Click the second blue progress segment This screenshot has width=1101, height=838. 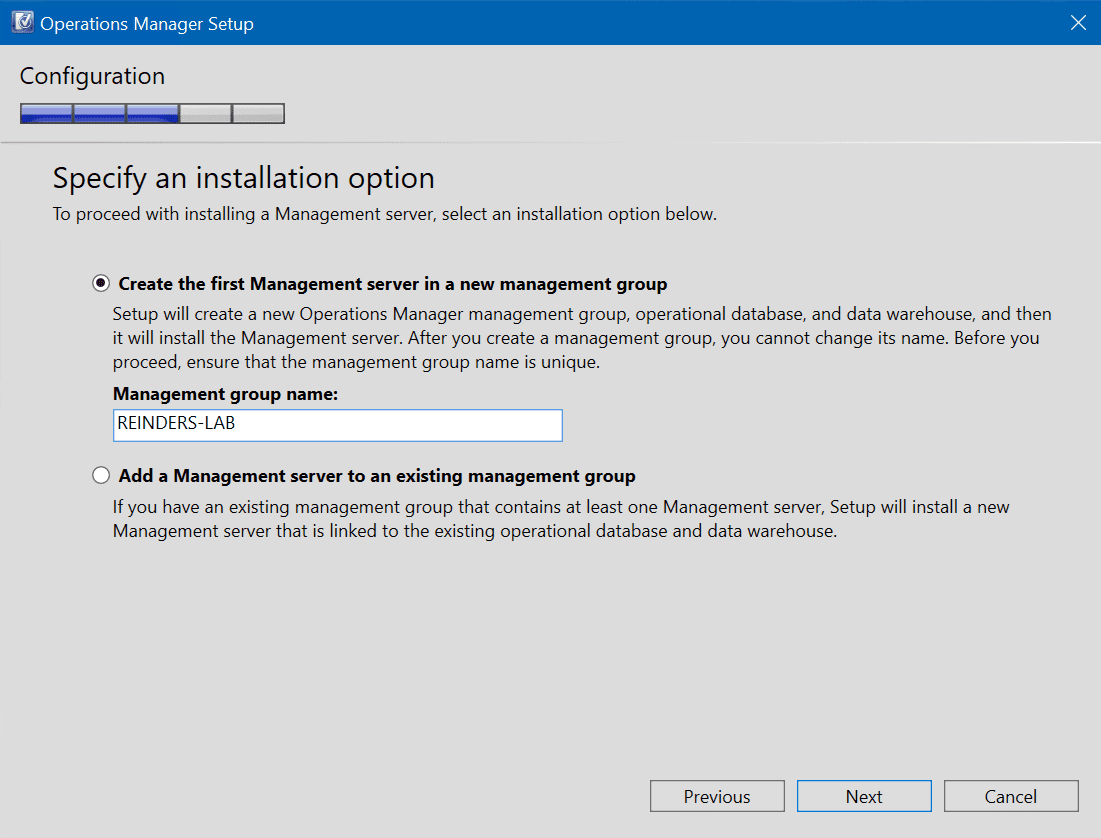coord(99,113)
